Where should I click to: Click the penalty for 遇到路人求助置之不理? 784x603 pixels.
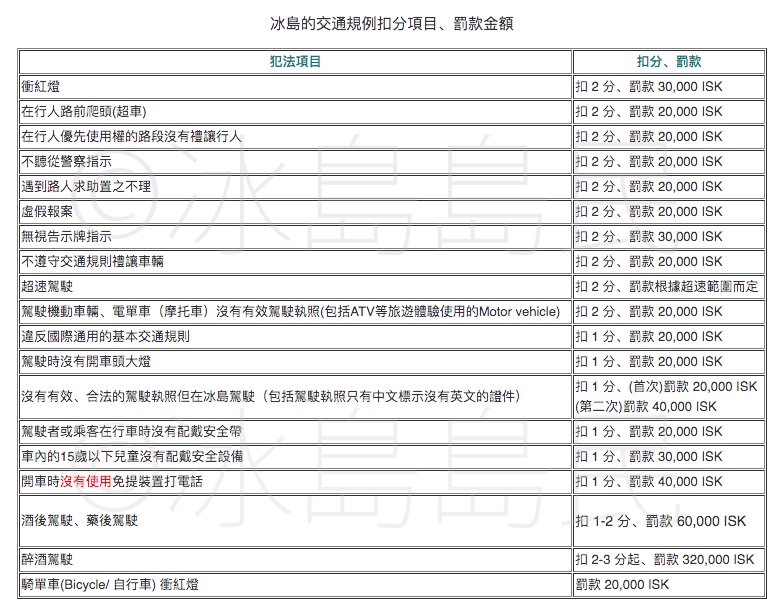coord(668,186)
